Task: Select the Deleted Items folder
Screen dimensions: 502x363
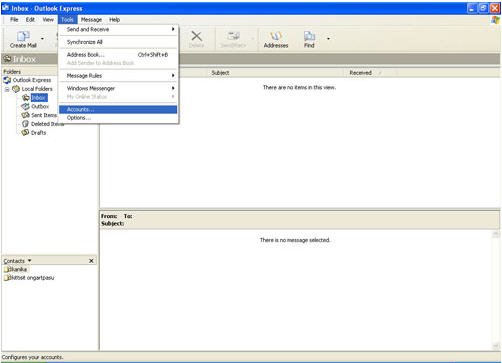Action: (x=47, y=124)
